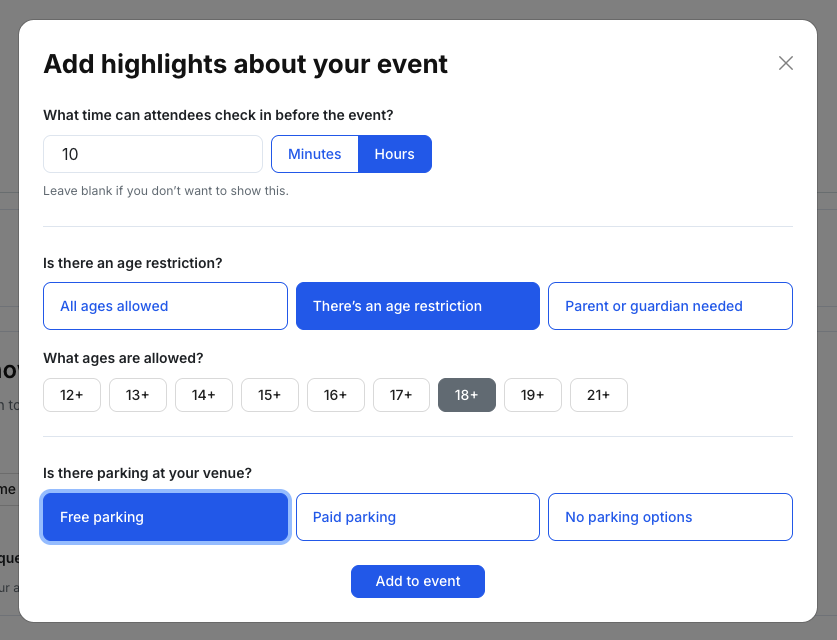Click the selected 18+ age chip

tap(467, 395)
